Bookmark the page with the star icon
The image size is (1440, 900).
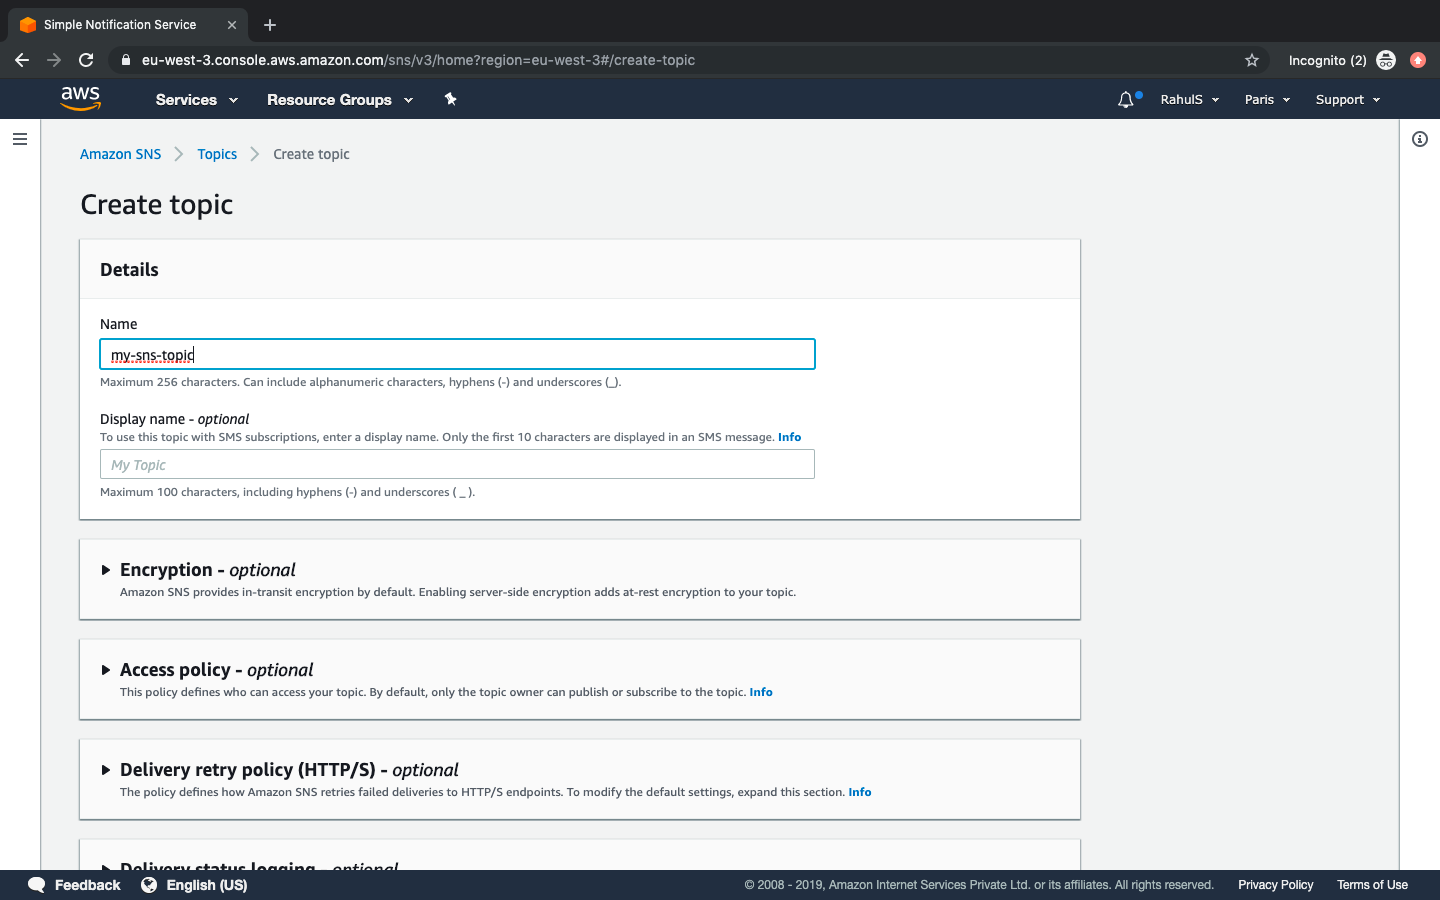coord(1252,60)
